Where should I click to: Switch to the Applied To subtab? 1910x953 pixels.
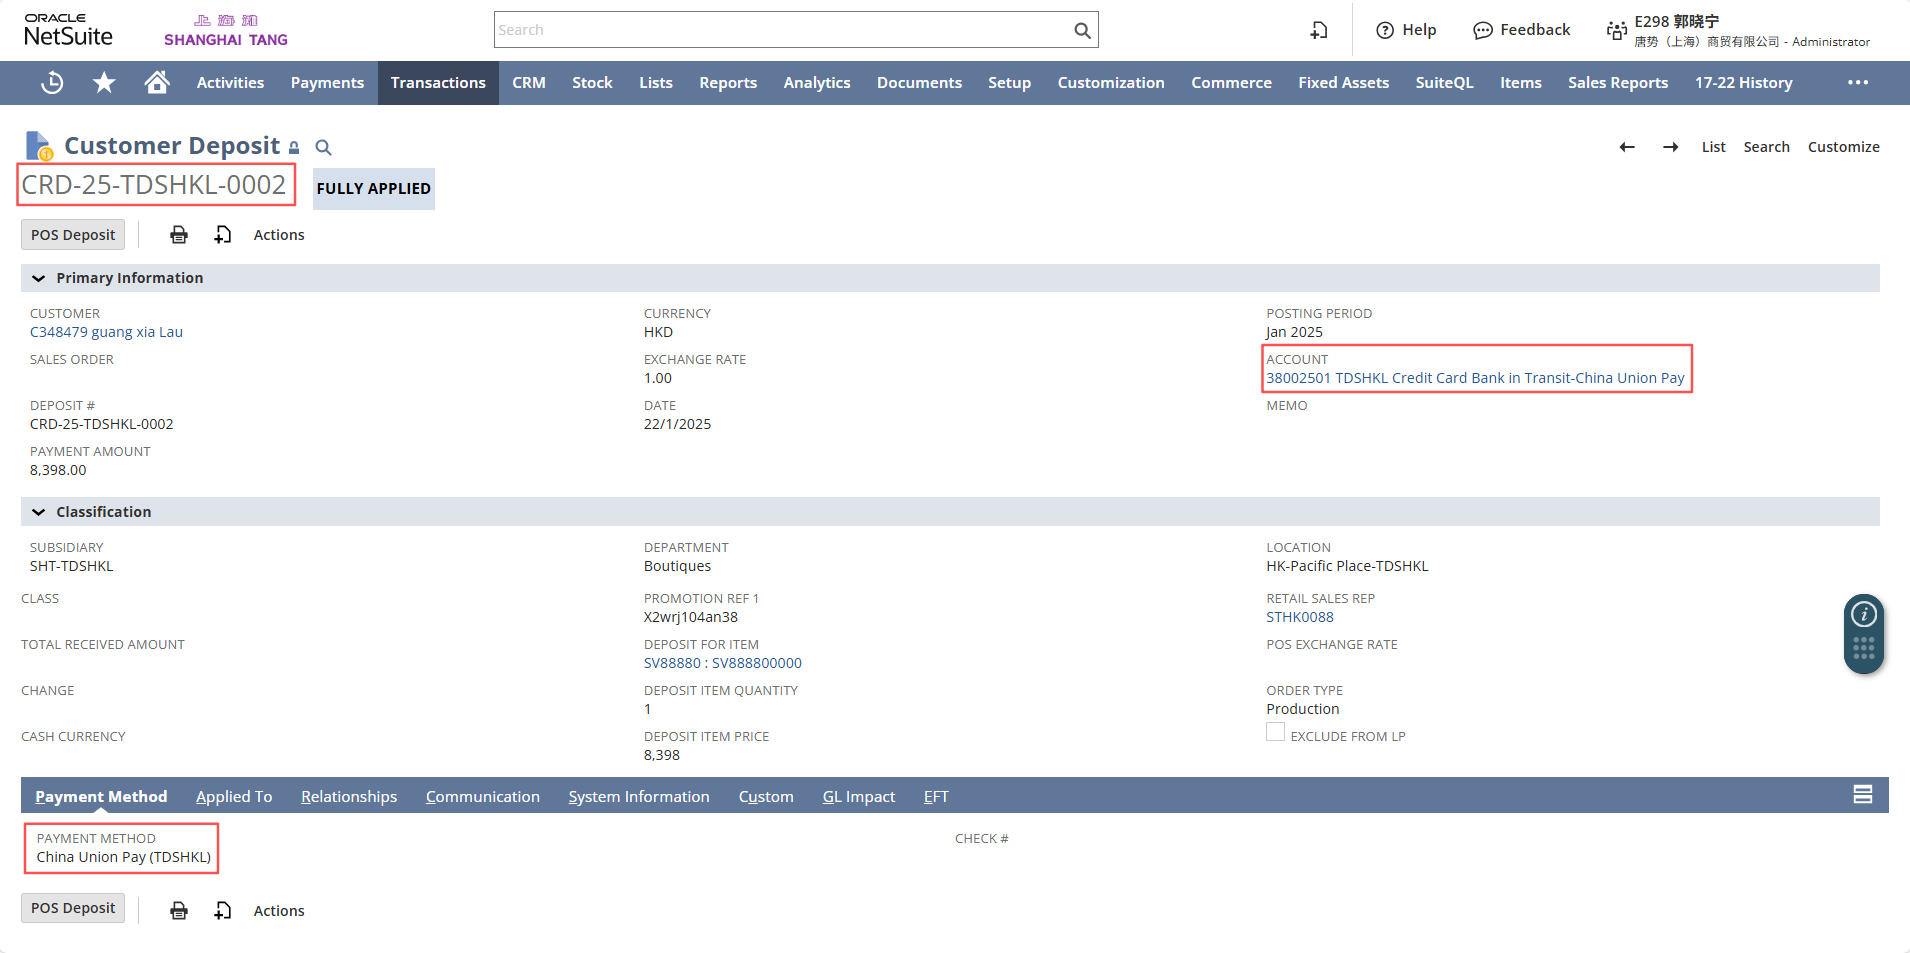[x=234, y=796]
